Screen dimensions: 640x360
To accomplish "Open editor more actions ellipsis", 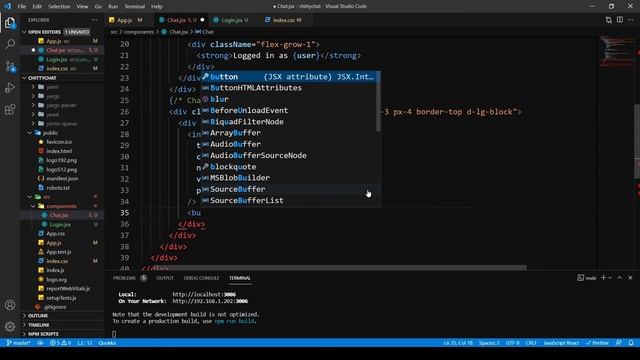I will (x=631, y=20).
